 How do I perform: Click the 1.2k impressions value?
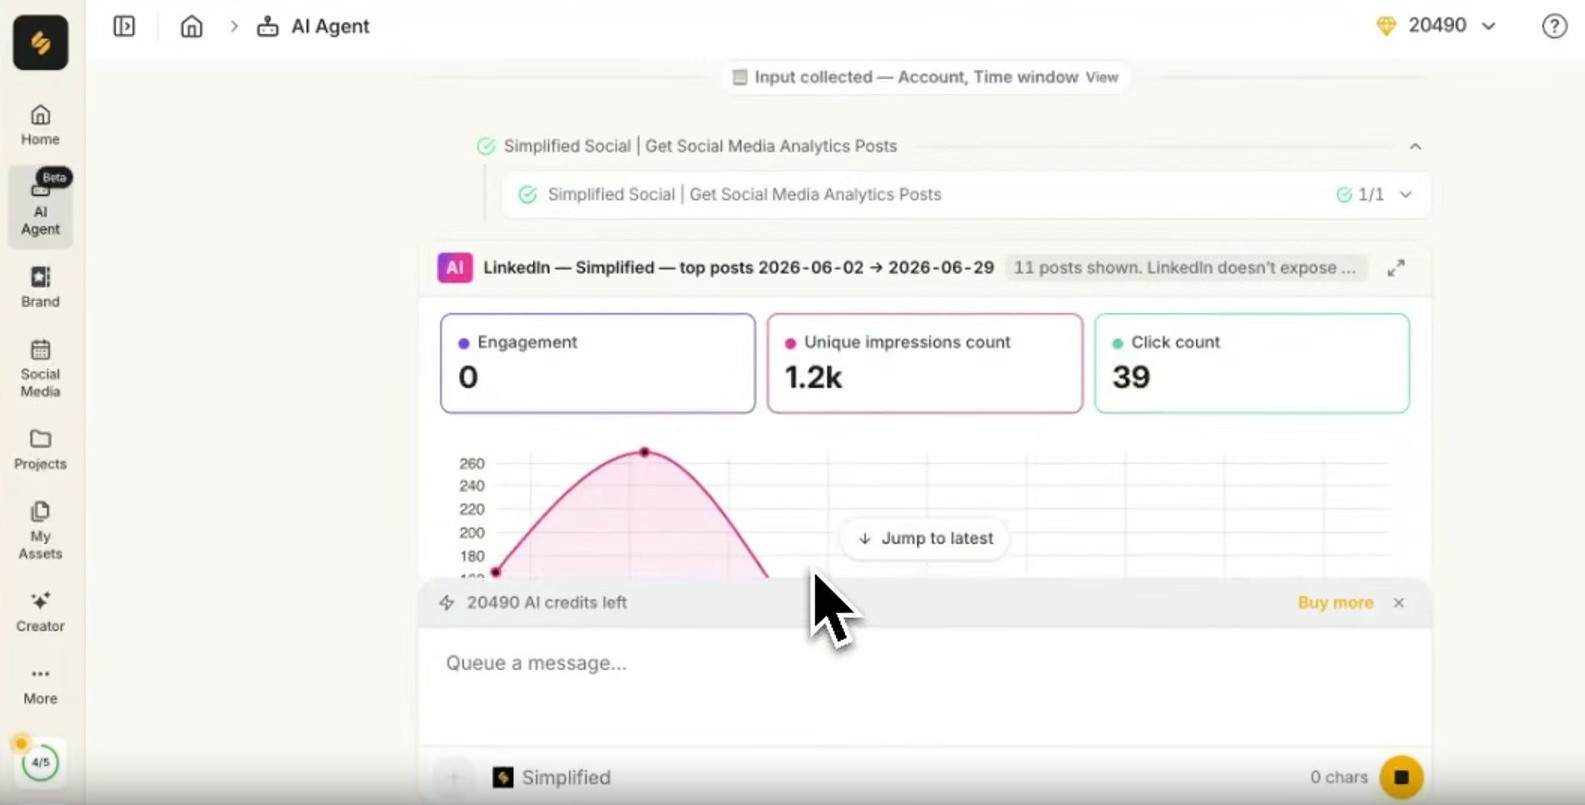[x=813, y=377]
